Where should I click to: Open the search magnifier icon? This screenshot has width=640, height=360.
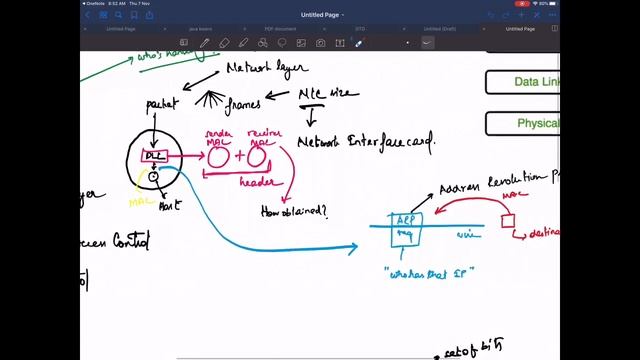119,15
